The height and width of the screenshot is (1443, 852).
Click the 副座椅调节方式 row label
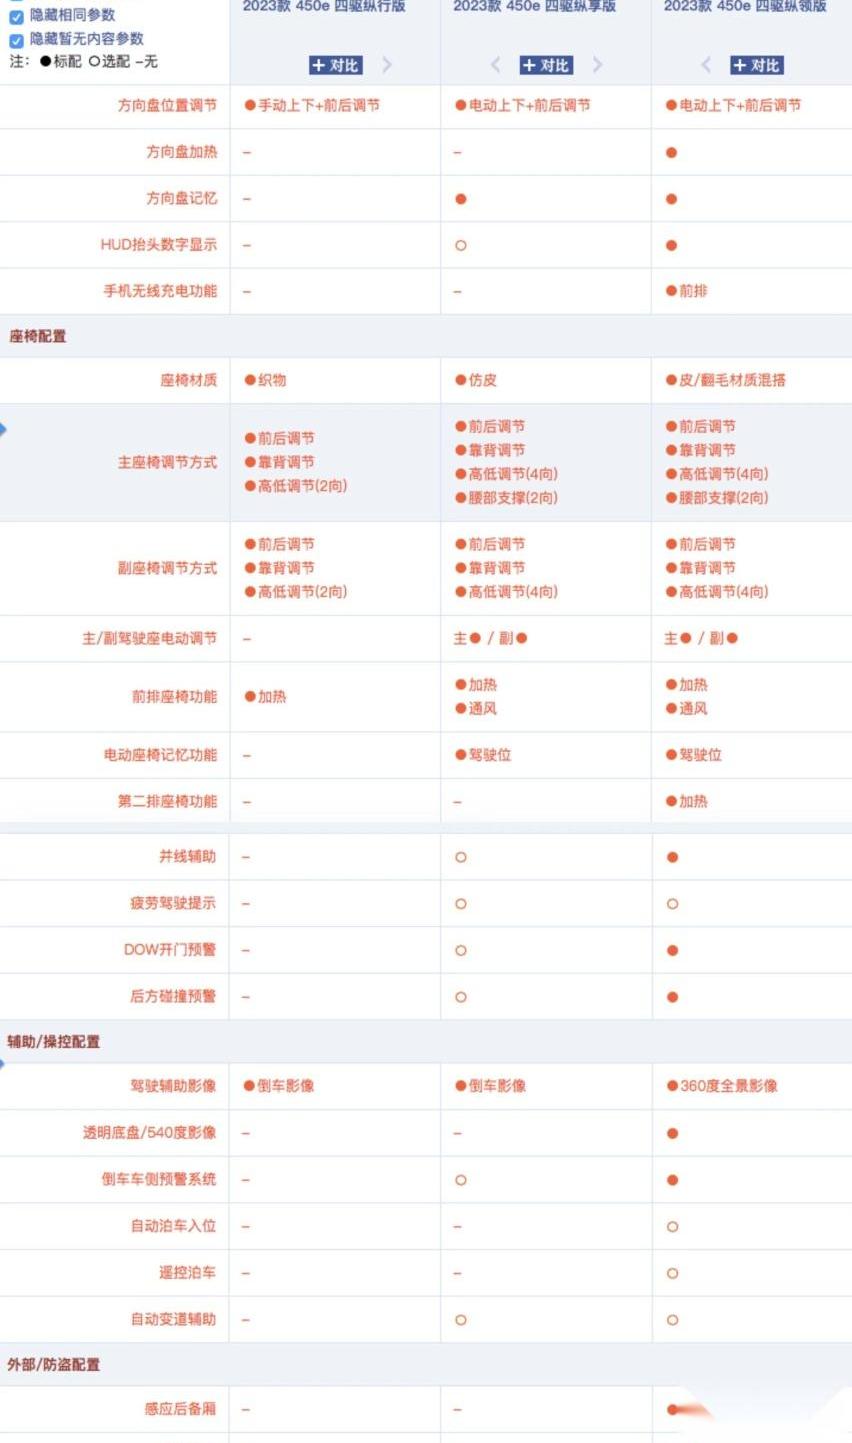tap(167, 568)
